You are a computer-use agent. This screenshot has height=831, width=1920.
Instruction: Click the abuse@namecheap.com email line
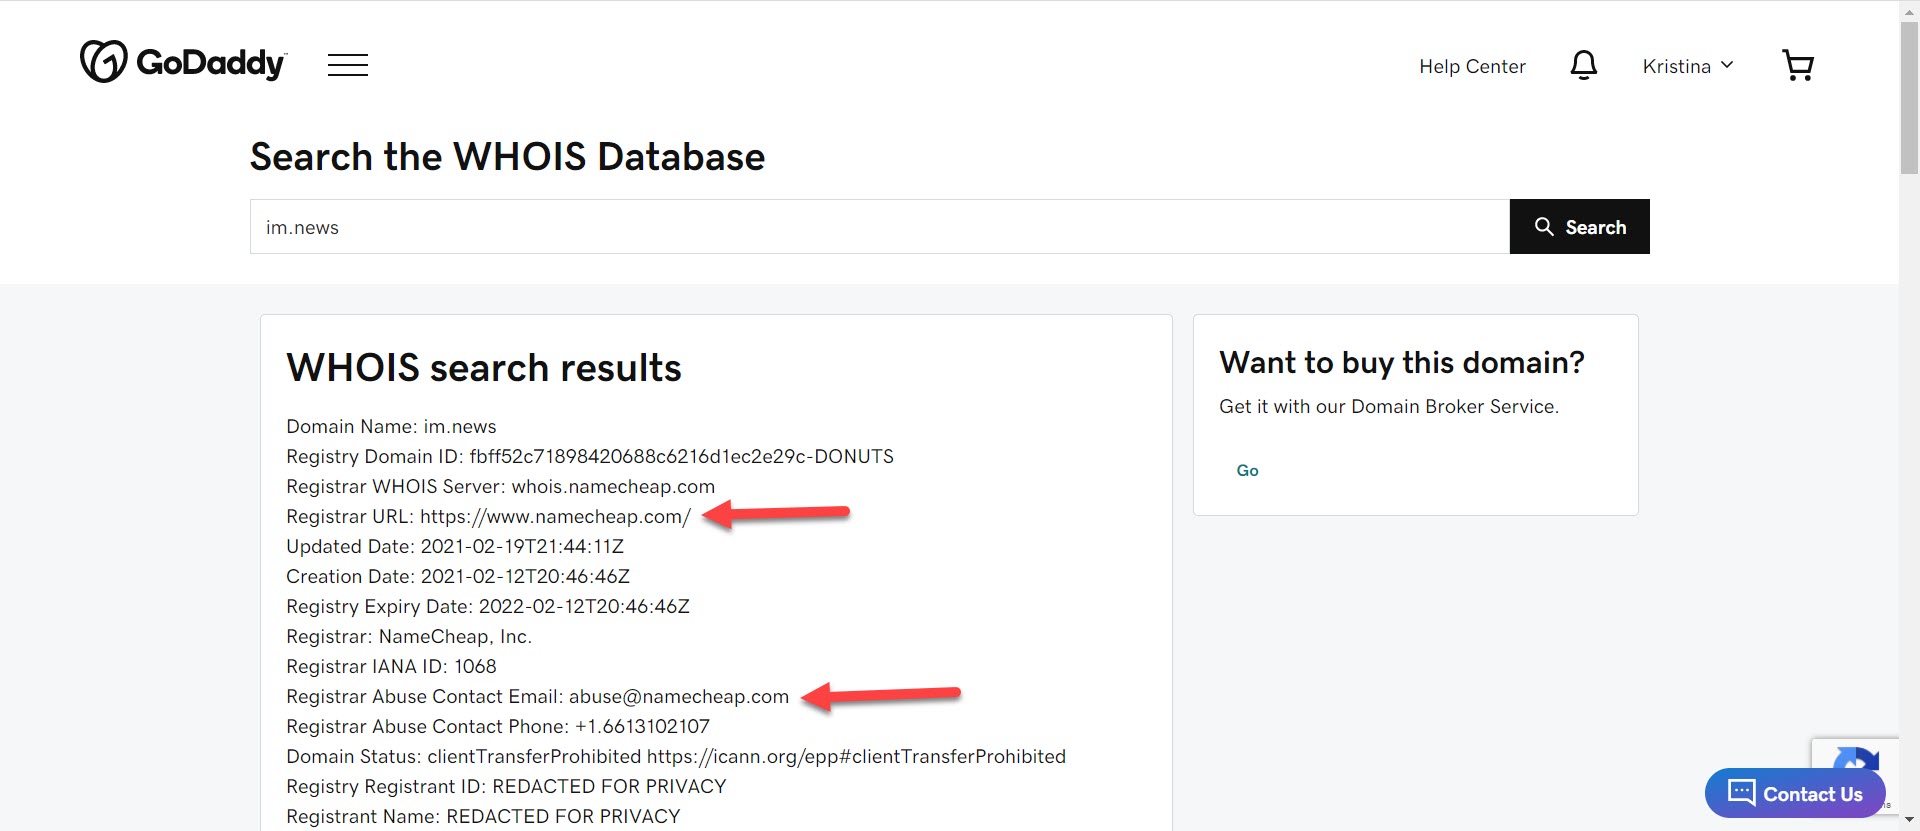537,696
